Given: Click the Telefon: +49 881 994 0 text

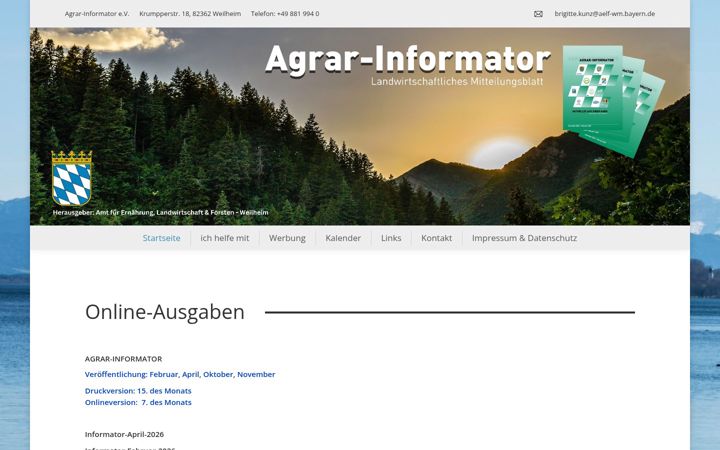Looking at the screenshot, I should coord(285,14).
